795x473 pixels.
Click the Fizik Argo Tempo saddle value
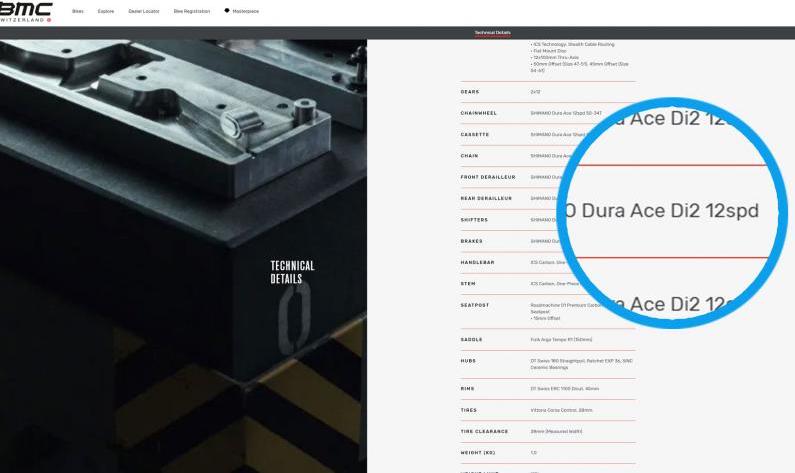click(x=561, y=339)
